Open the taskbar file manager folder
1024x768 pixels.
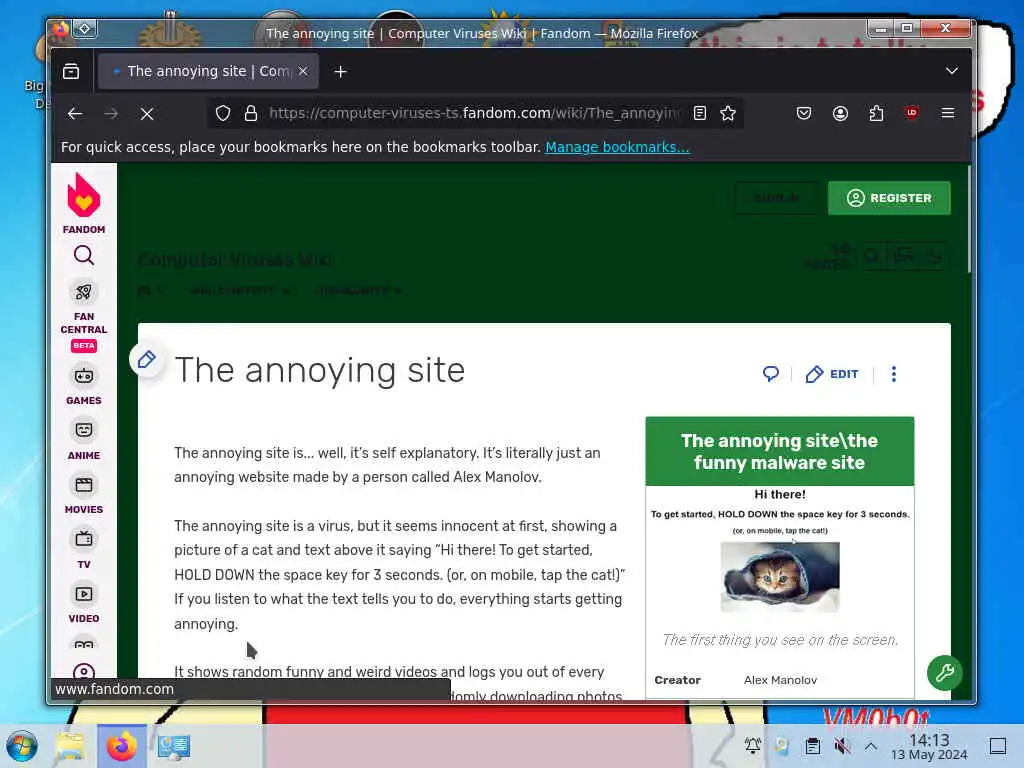click(70, 746)
